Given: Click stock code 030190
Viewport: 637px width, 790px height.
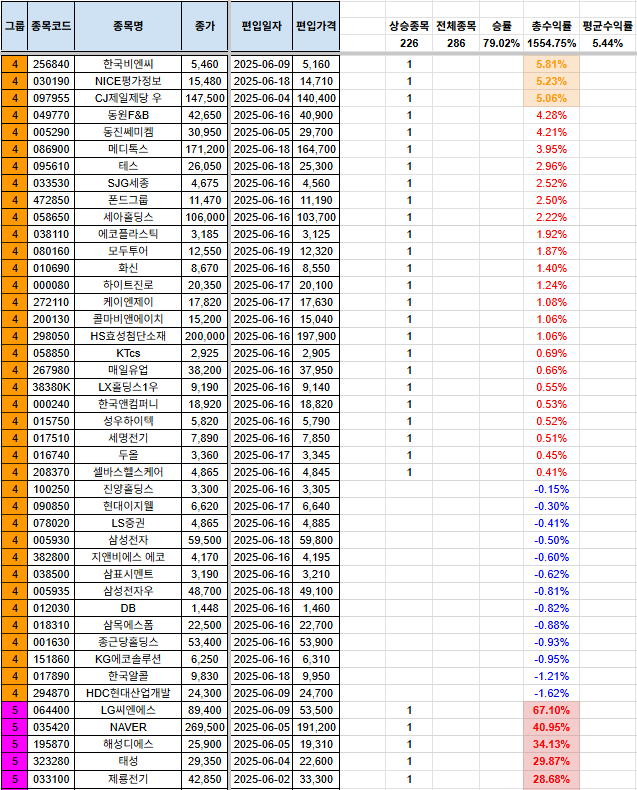Looking at the screenshot, I should pos(51,81).
